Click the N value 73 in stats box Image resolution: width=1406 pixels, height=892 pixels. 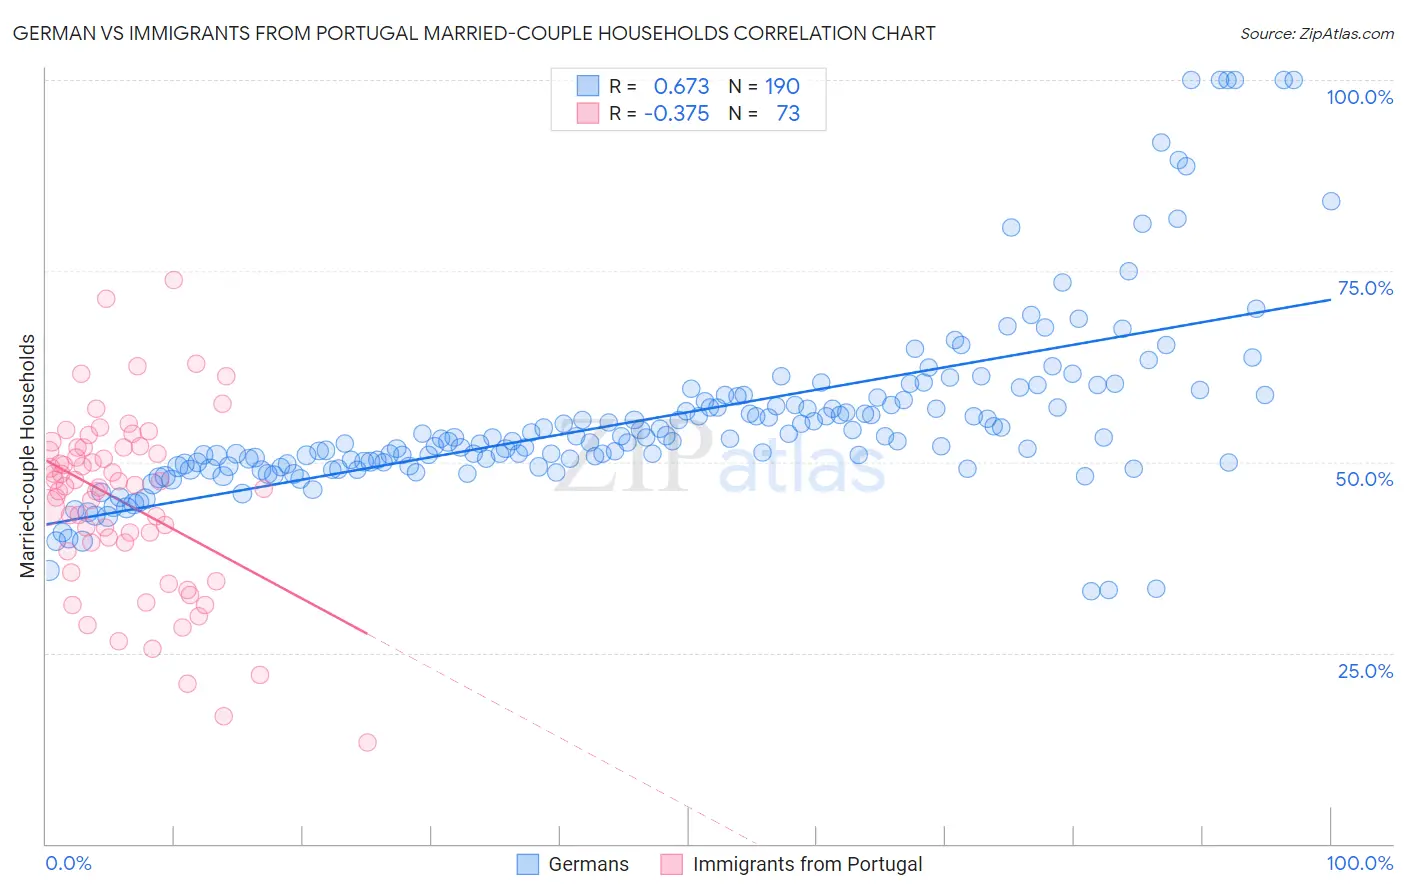(x=788, y=113)
